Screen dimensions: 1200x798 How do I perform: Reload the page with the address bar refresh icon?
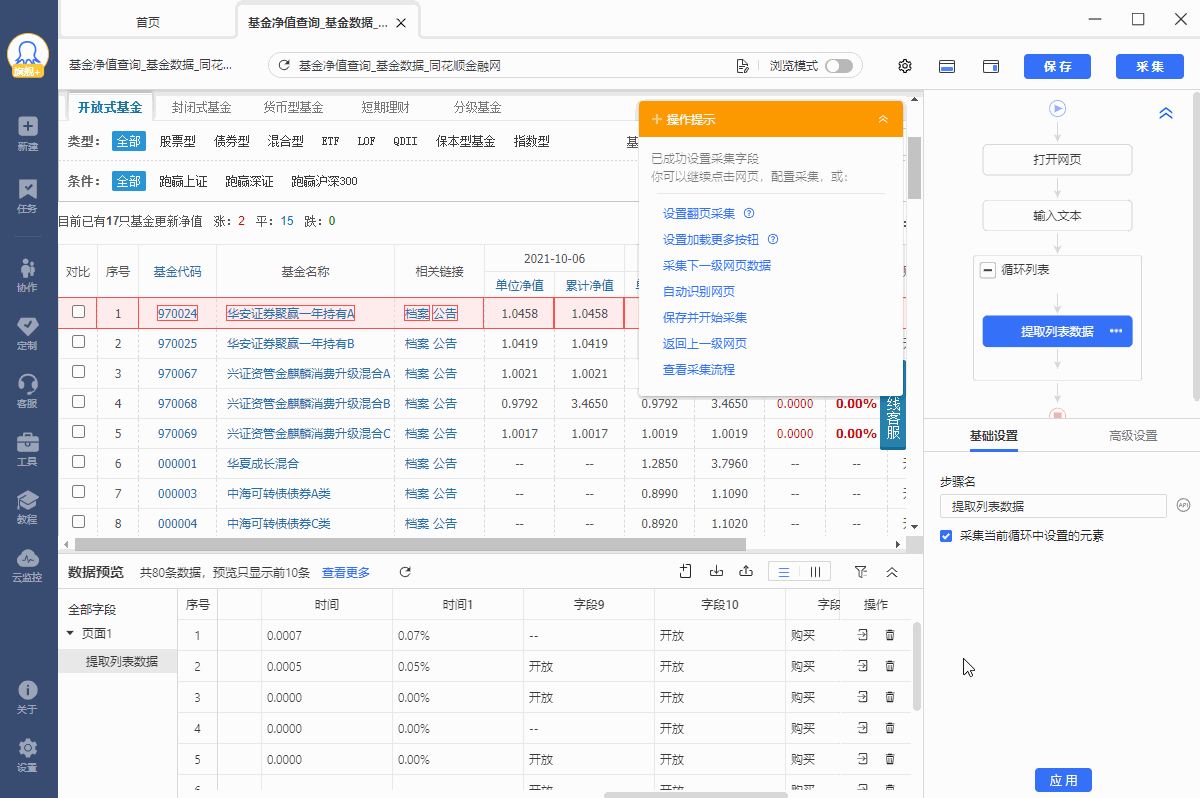pos(284,66)
